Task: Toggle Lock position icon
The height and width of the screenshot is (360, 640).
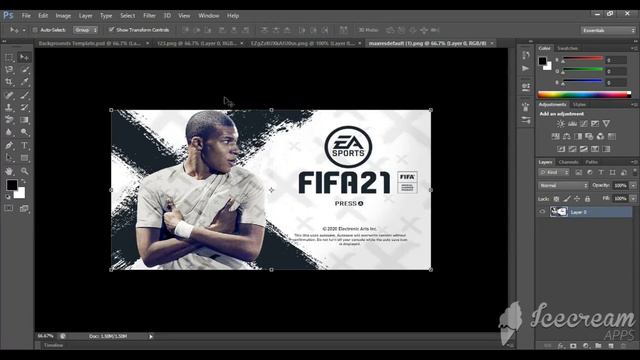Action: point(577,199)
